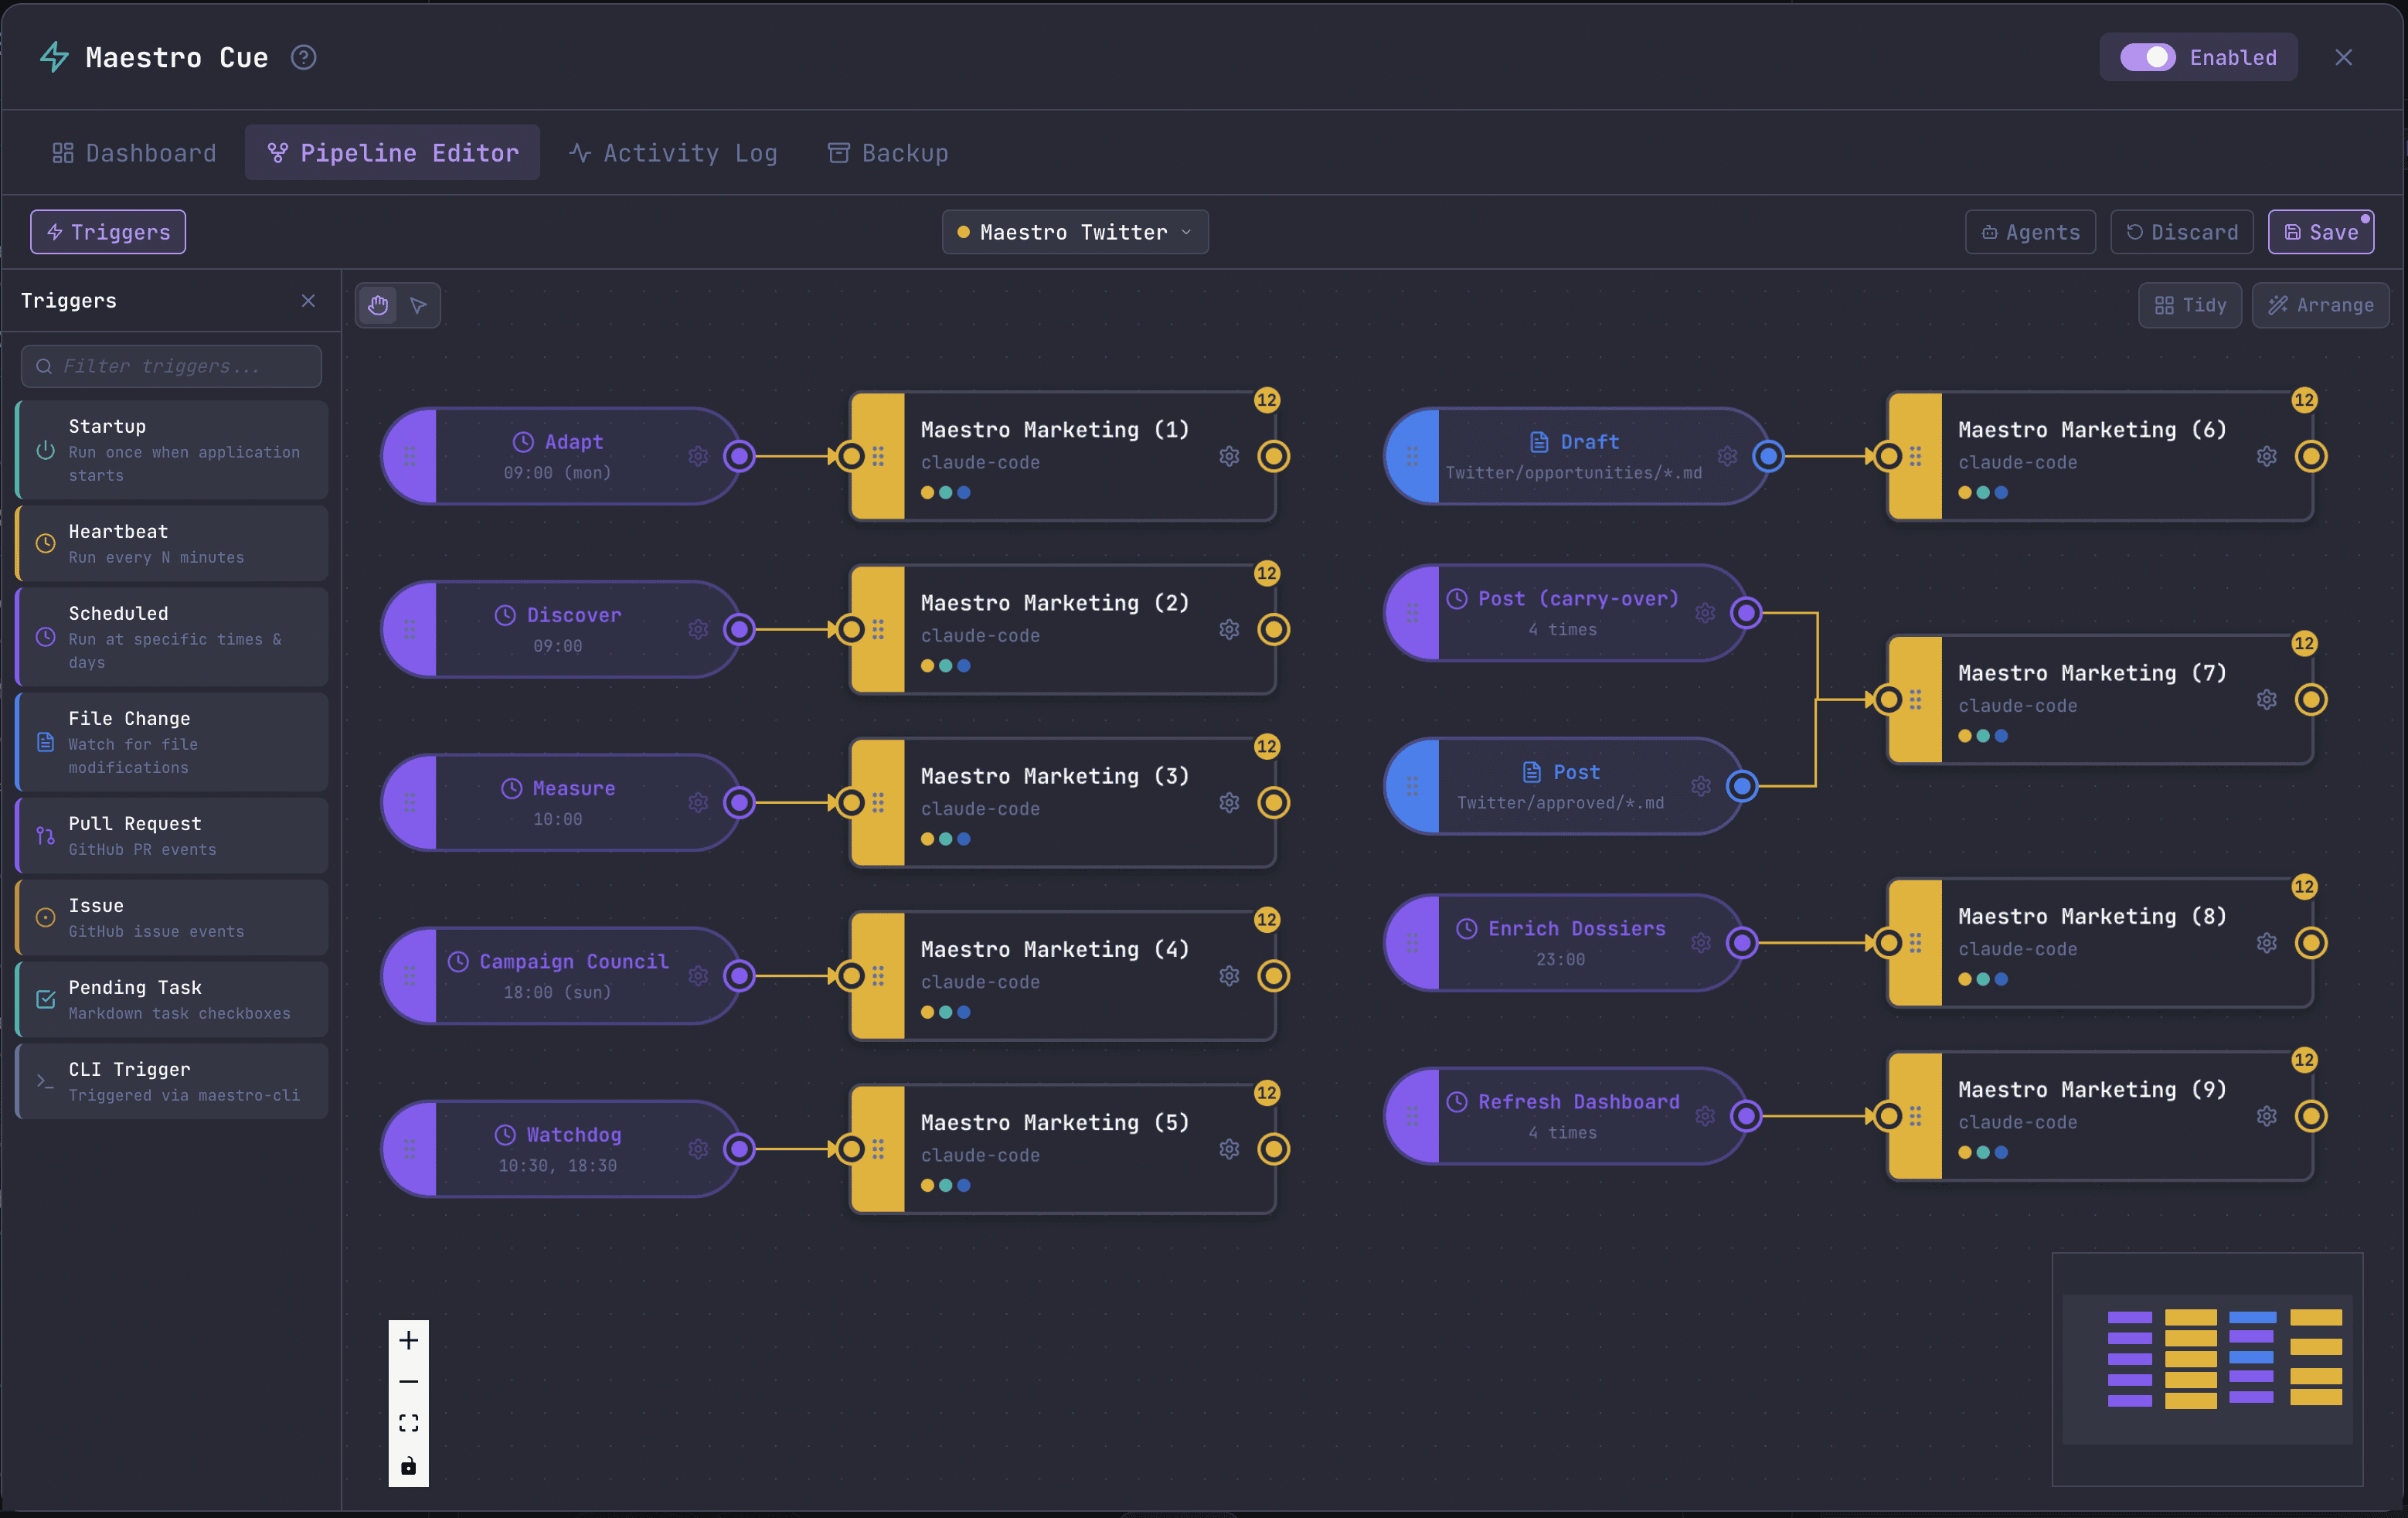Click the minimap overview thumbnail
Screen dimensions: 2408x1518
click(2207, 1369)
